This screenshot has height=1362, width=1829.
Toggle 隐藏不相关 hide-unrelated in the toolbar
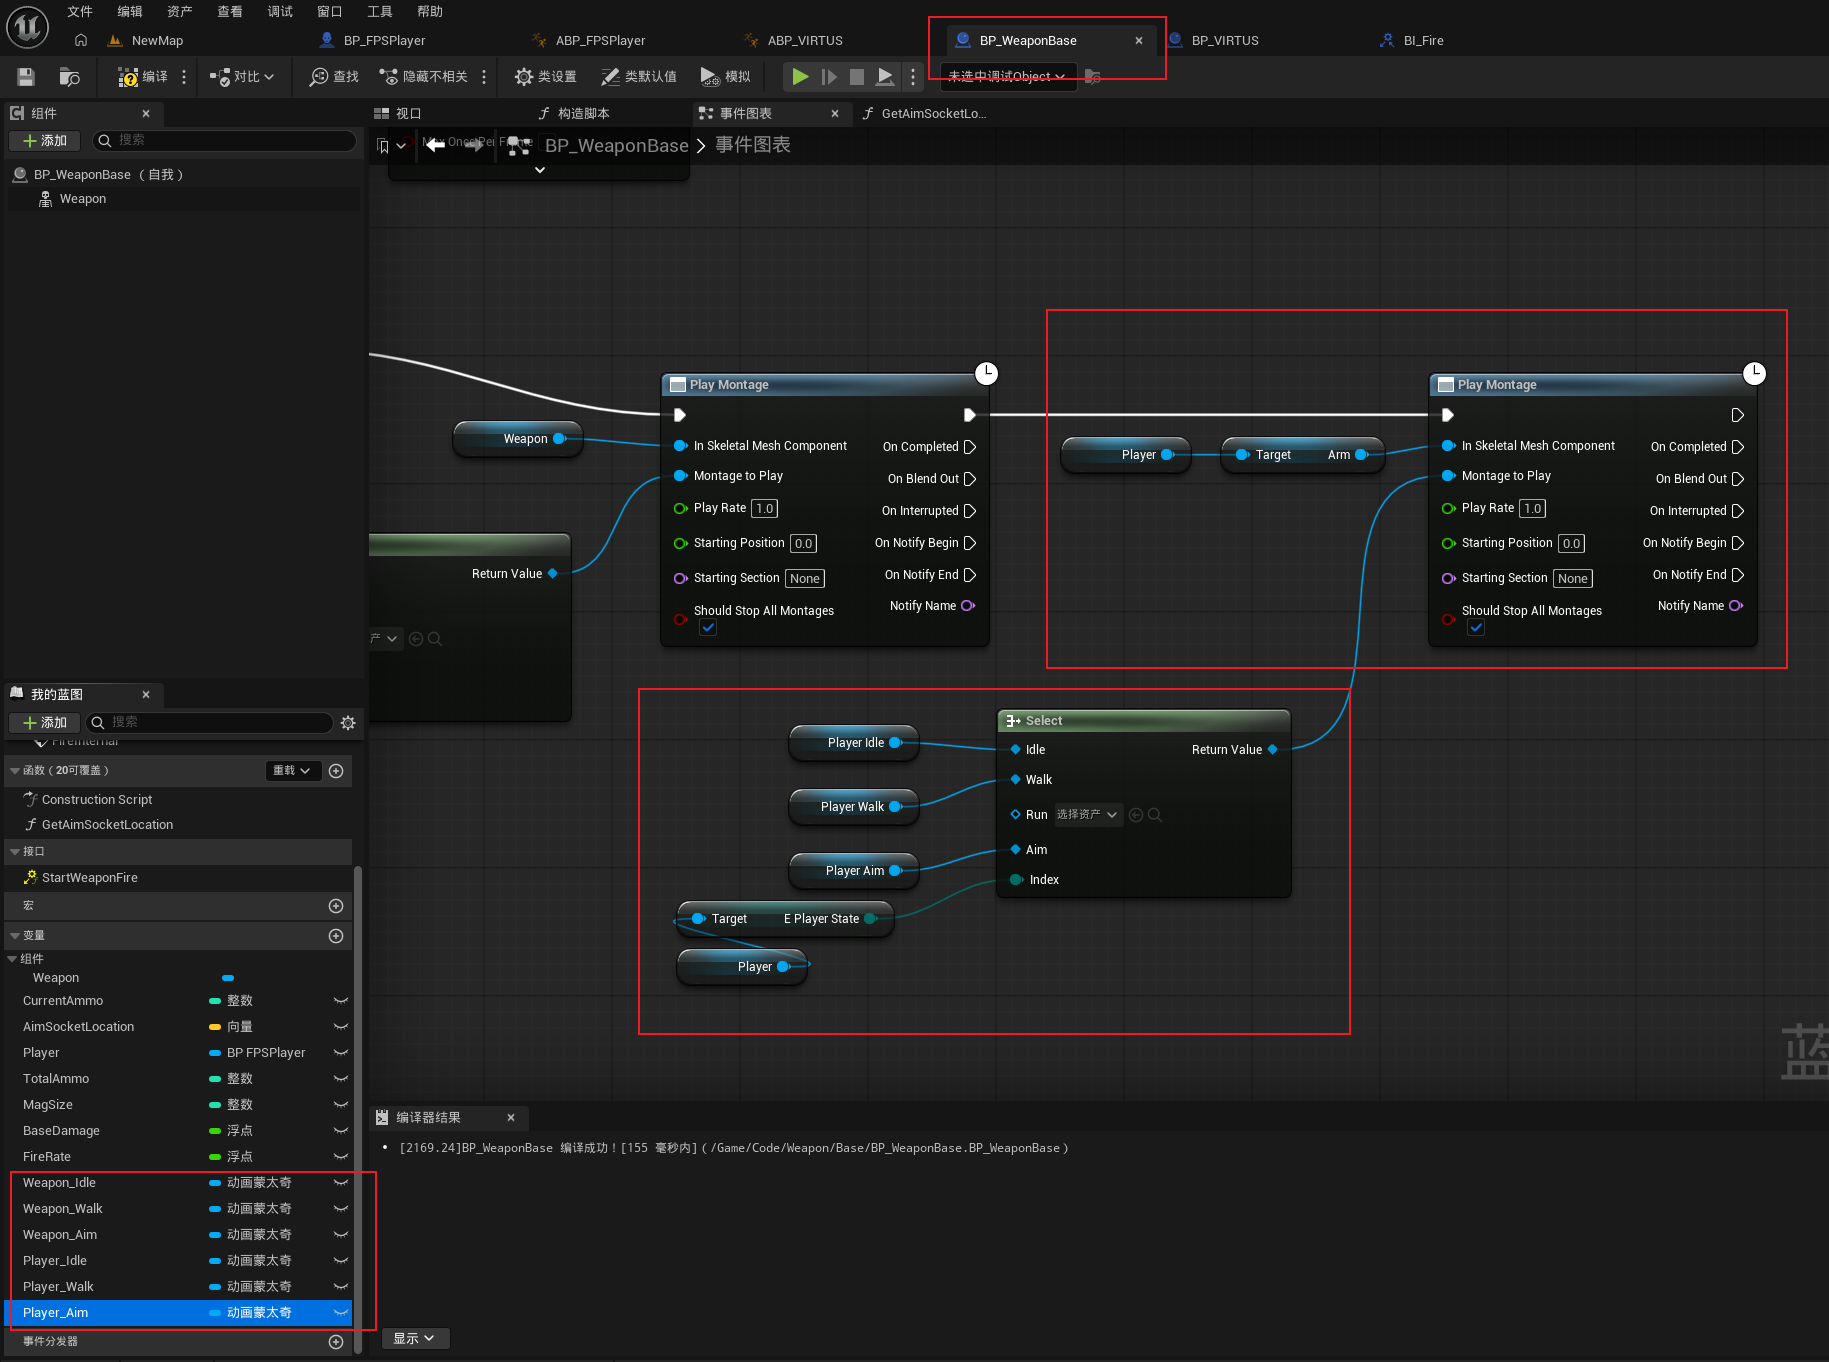424,77
